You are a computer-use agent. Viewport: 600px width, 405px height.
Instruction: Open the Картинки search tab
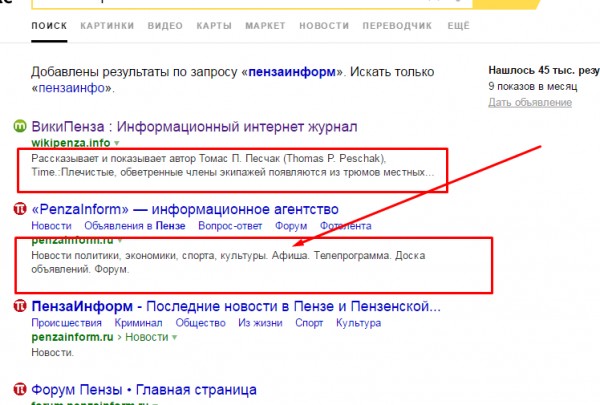click(x=107, y=26)
